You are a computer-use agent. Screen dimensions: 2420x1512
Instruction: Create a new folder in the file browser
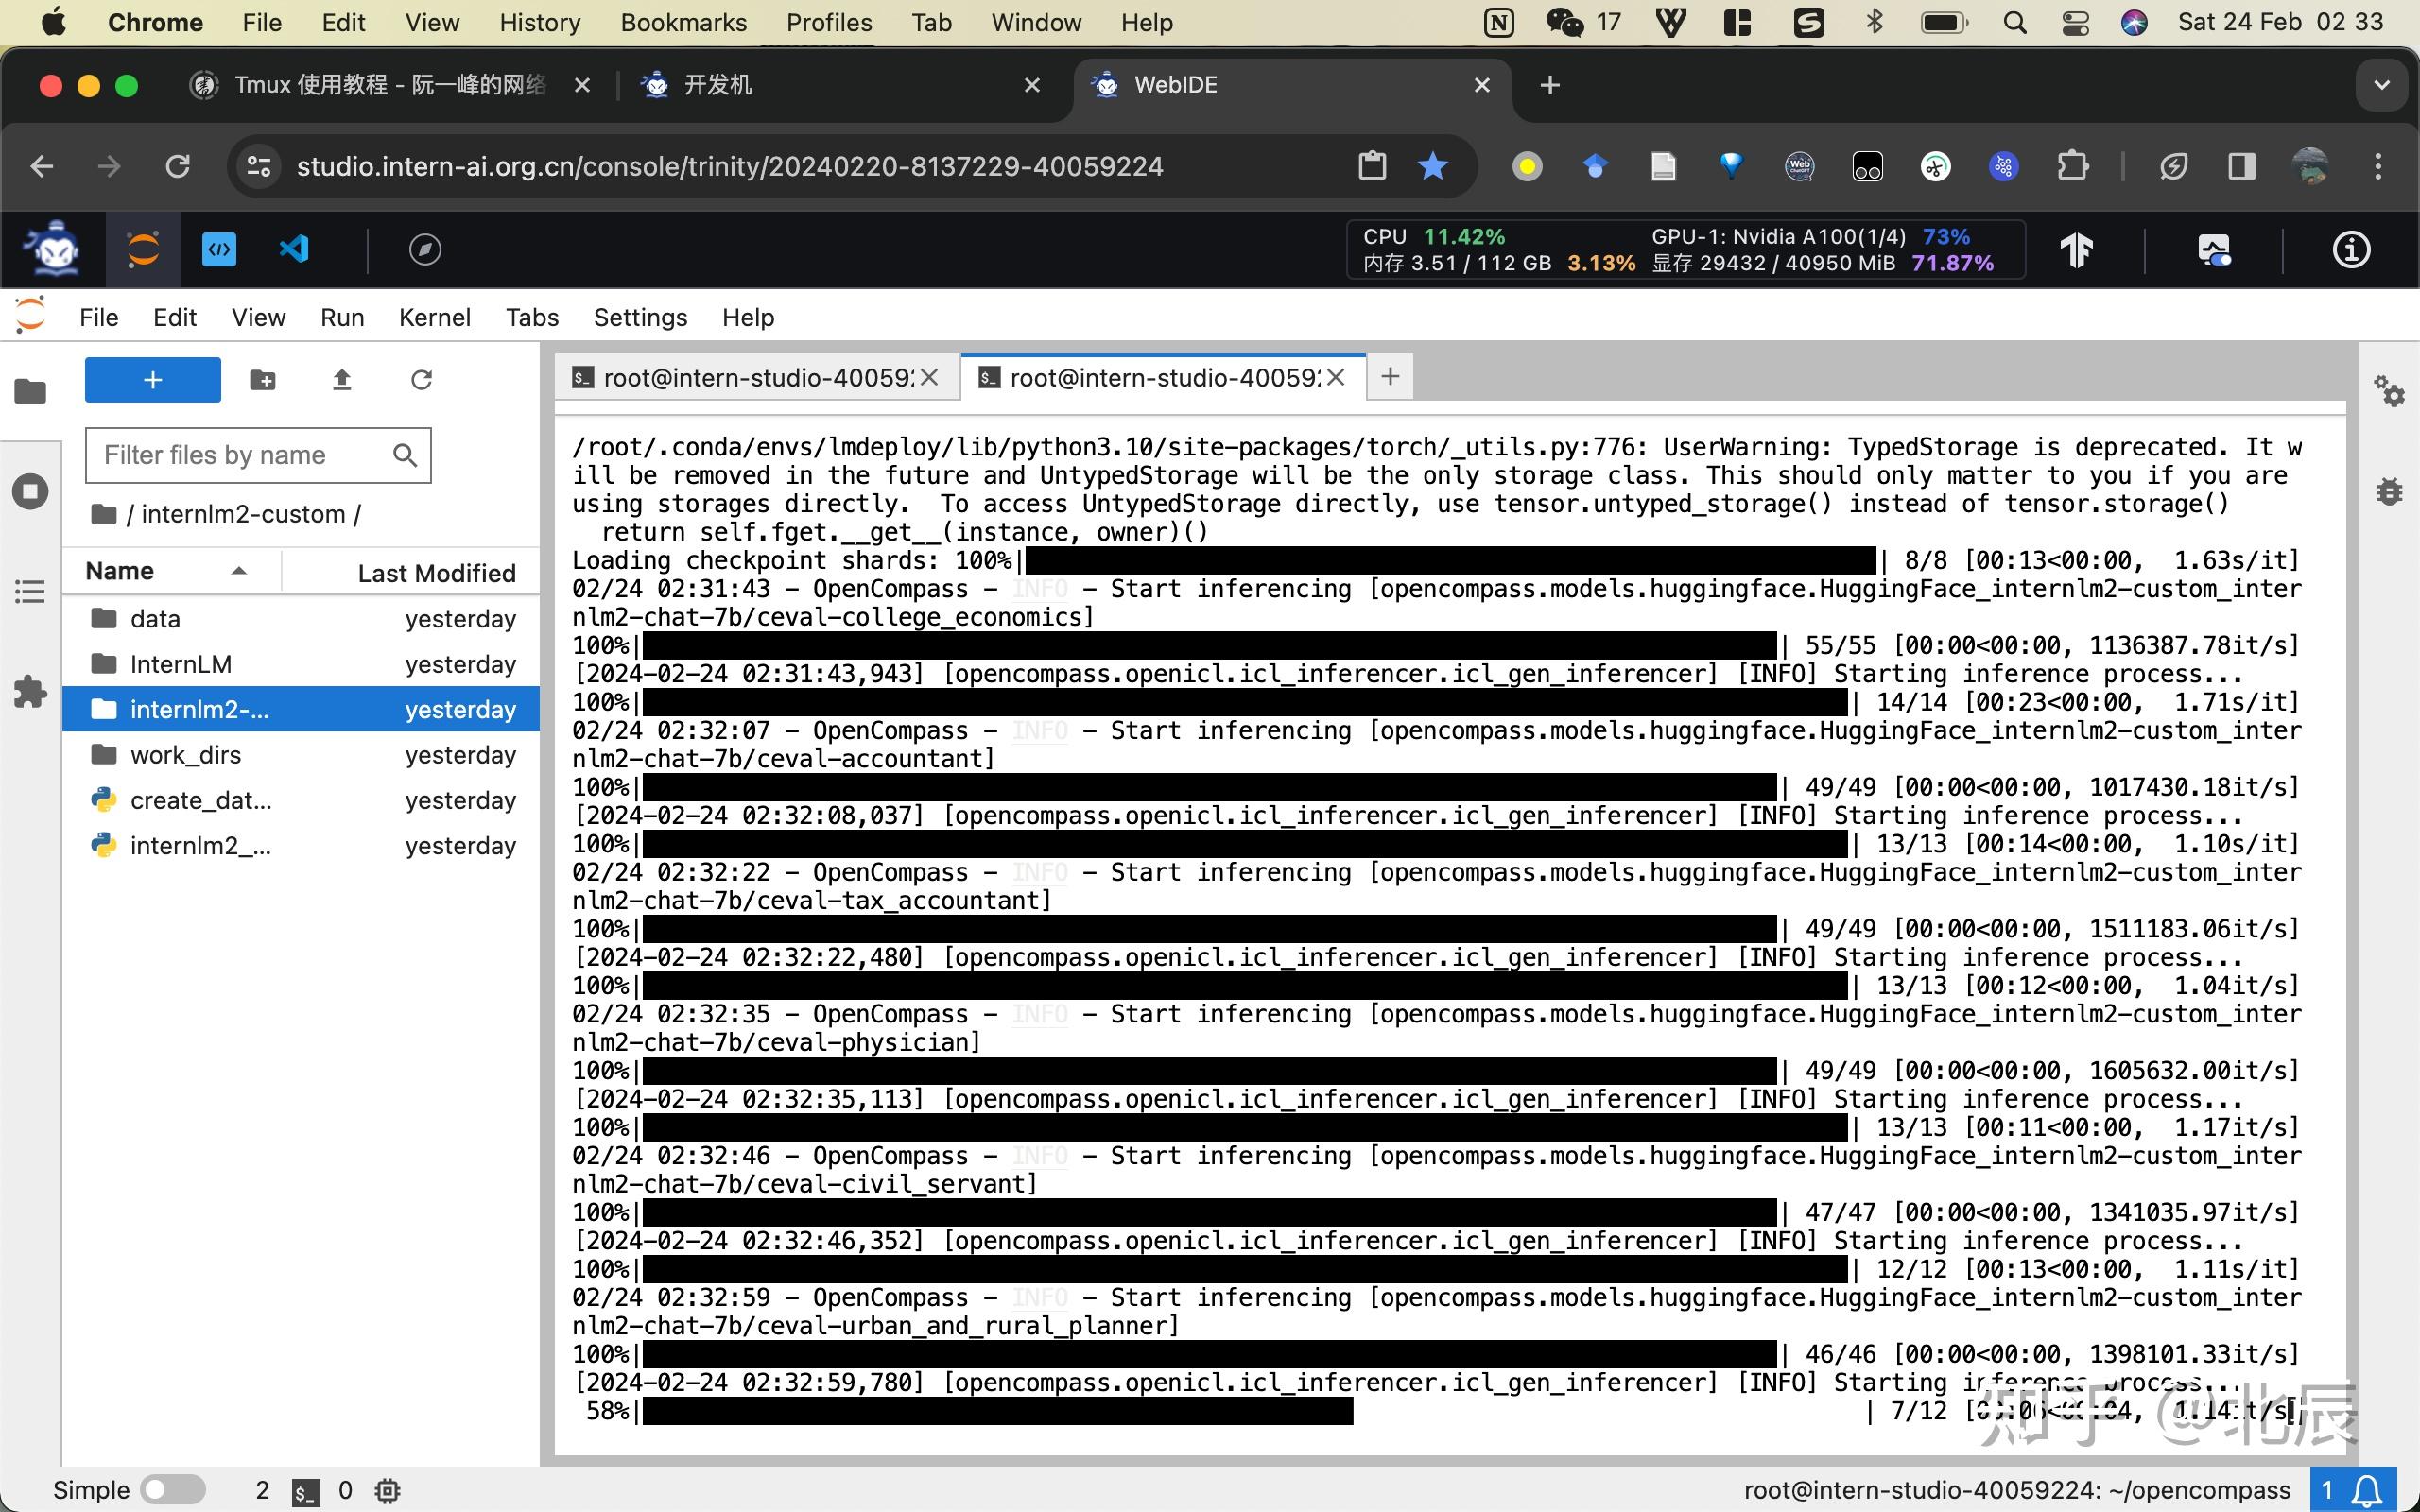click(261, 380)
